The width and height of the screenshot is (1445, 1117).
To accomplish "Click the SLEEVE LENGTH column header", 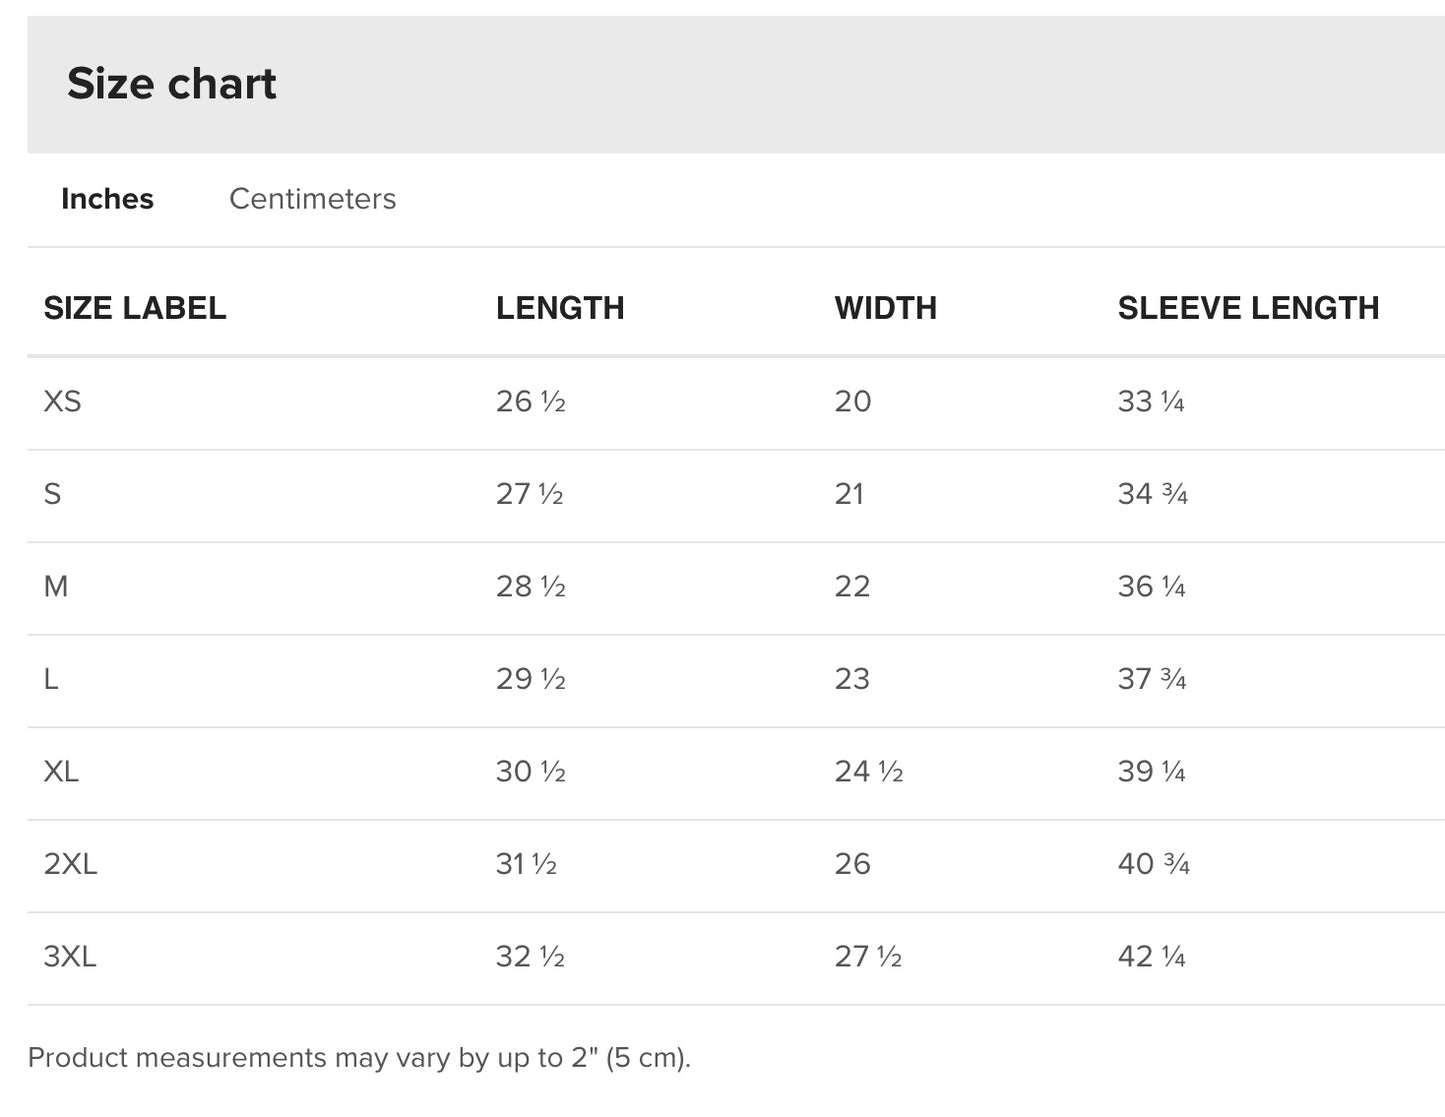I will pos(1248,308).
